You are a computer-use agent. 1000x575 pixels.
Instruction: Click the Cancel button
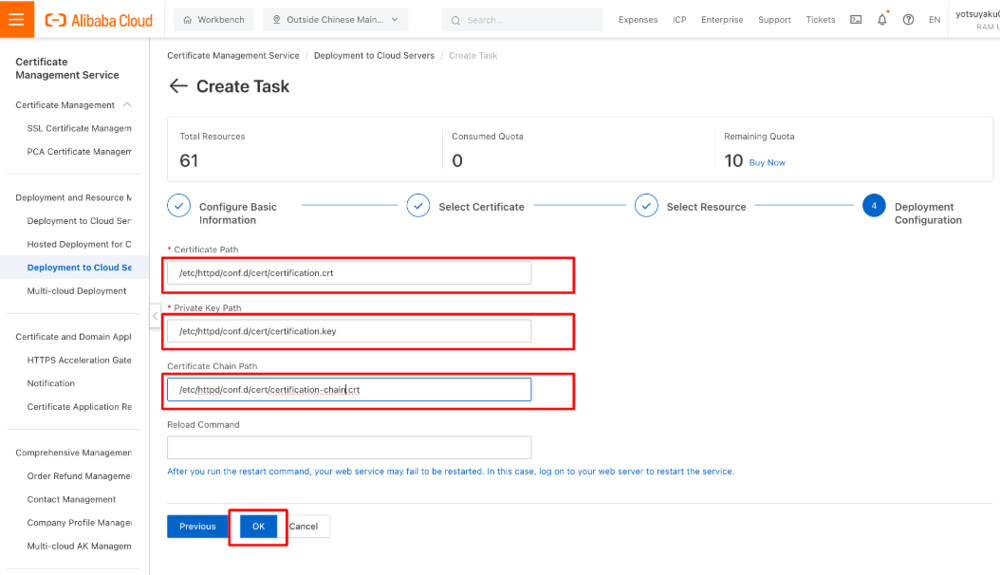[x=304, y=526]
